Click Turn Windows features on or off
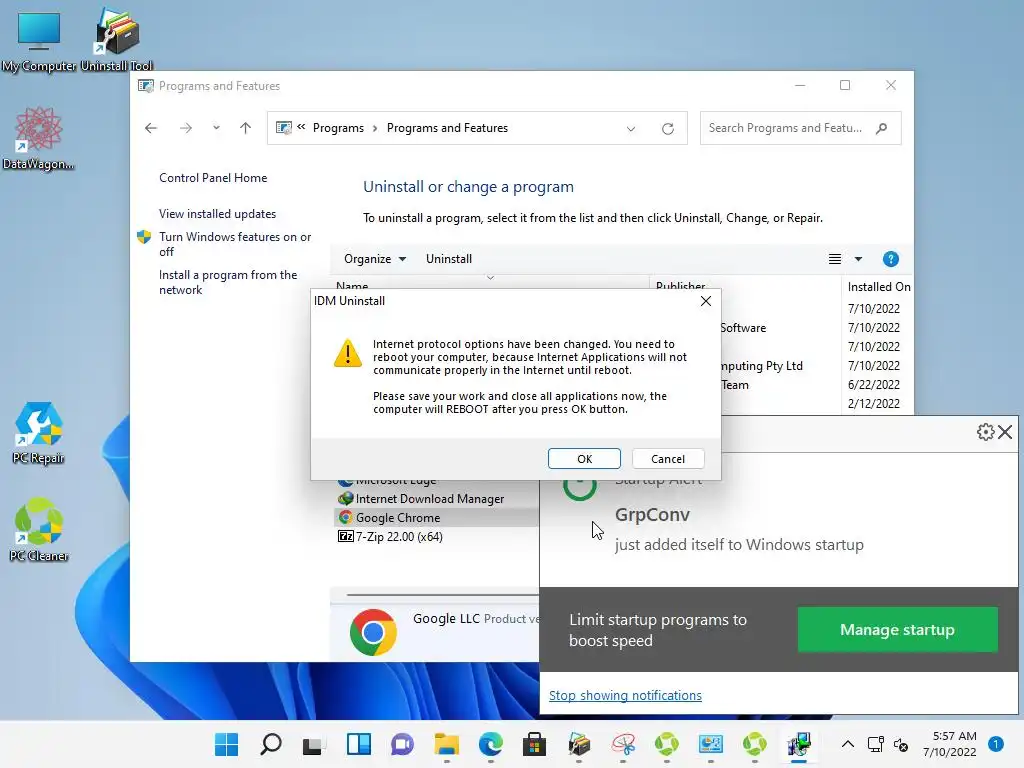1024x768 pixels. point(235,244)
